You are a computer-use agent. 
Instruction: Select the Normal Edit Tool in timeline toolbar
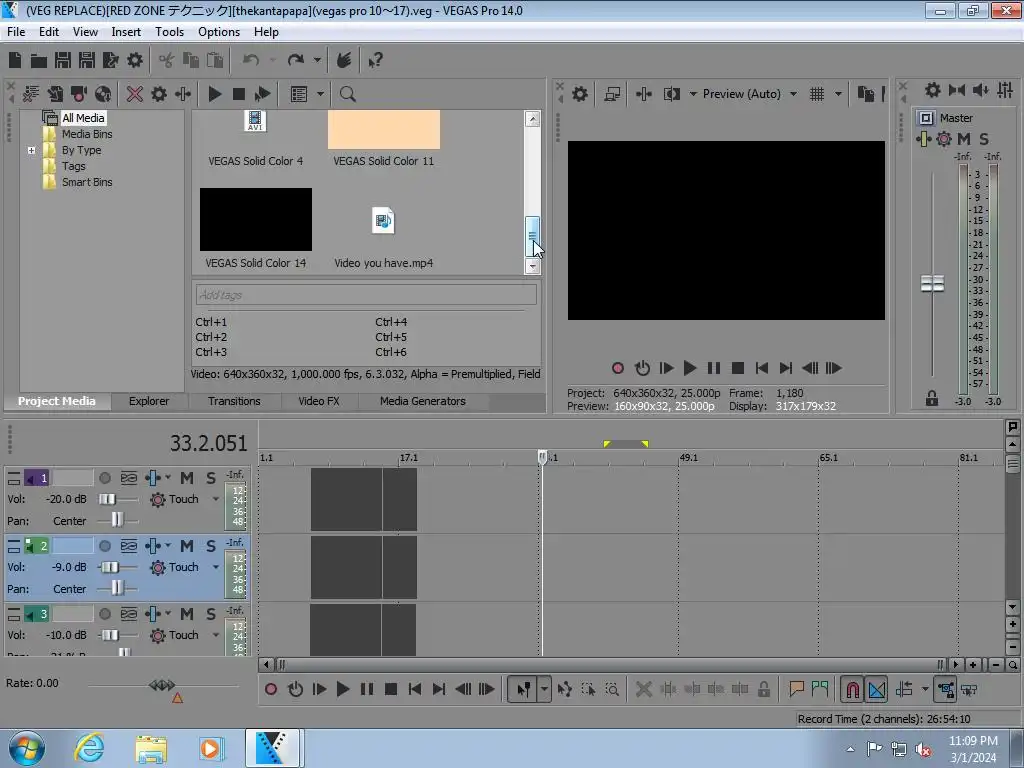(523, 690)
